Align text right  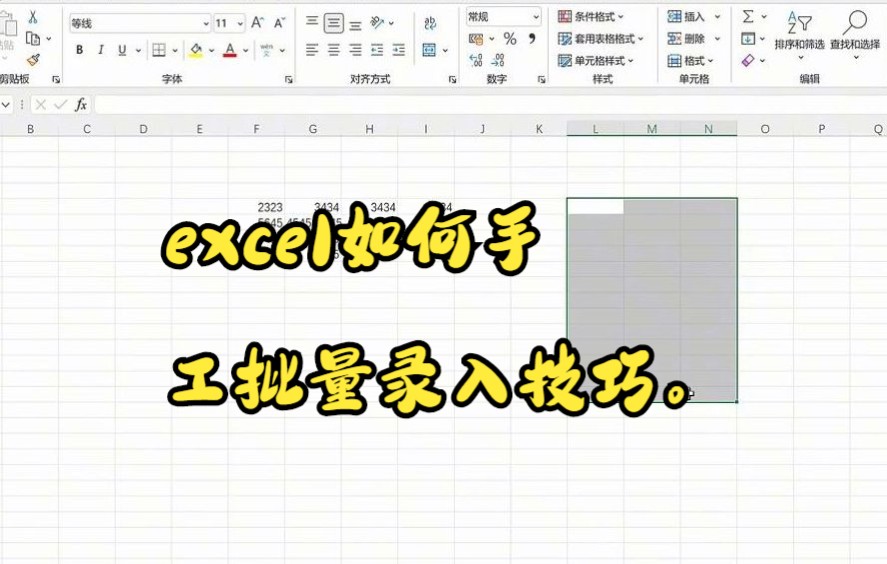[x=355, y=50]
